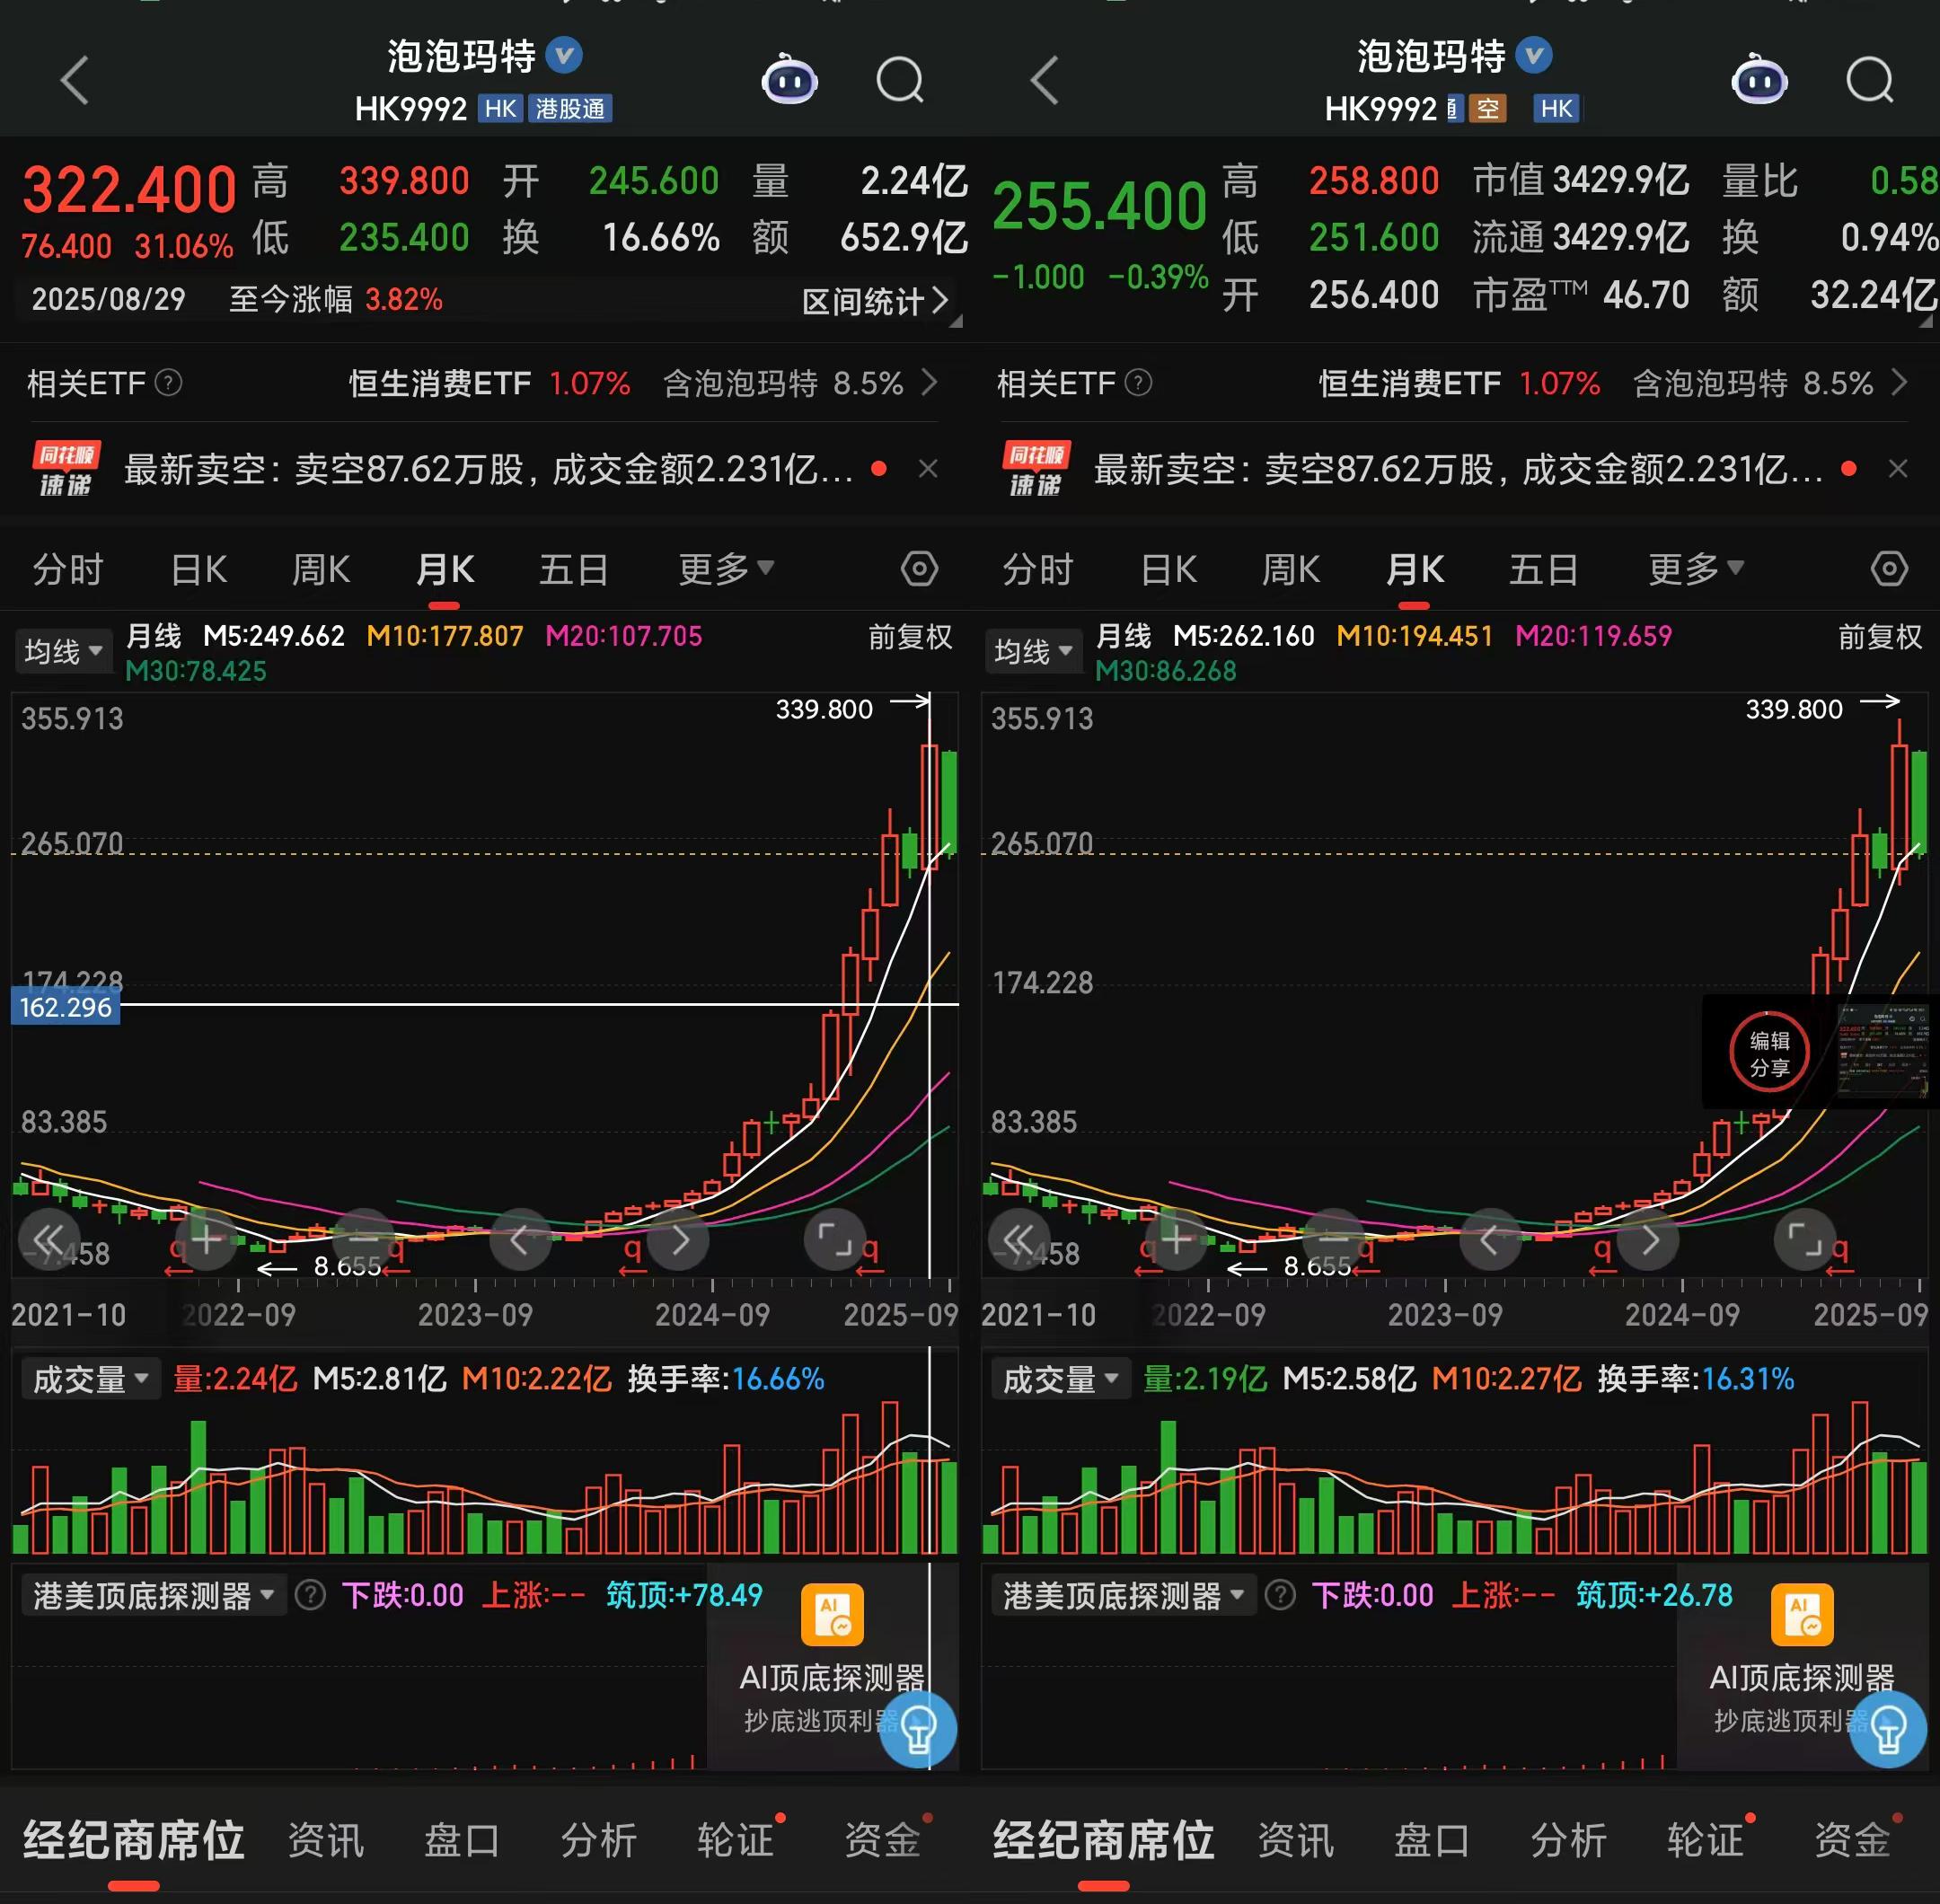
Task: Open related ETF chevron, left panel
Action: click(929, 383)
